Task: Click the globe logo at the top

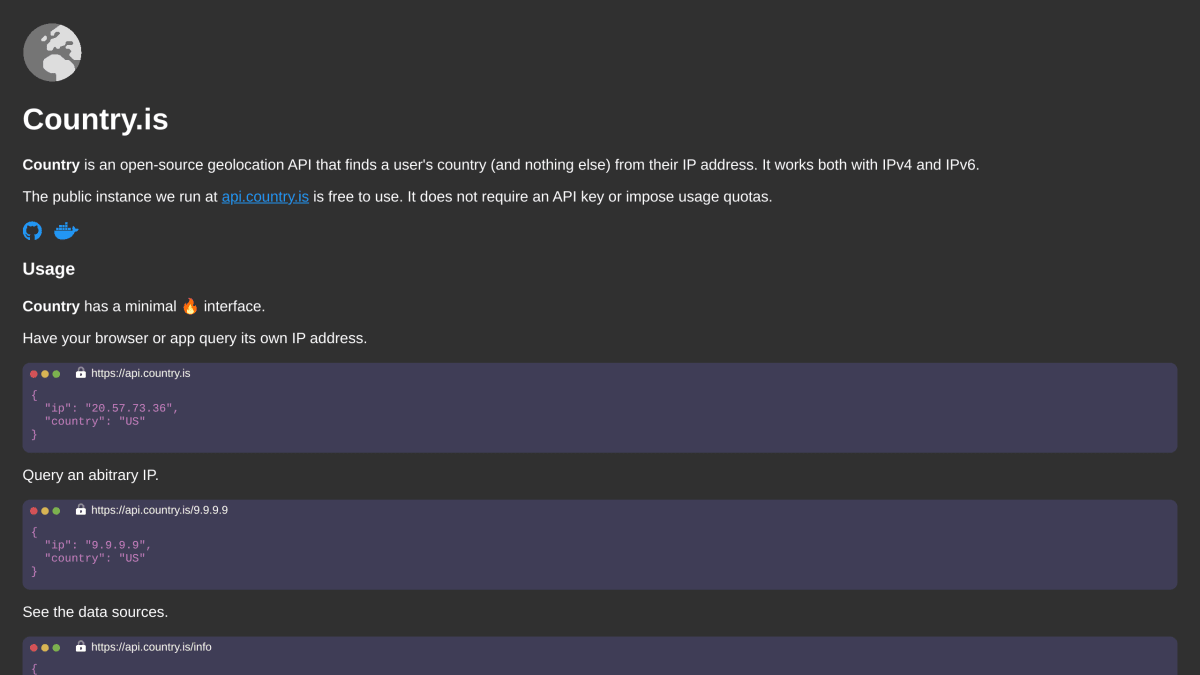Action: 52,52
